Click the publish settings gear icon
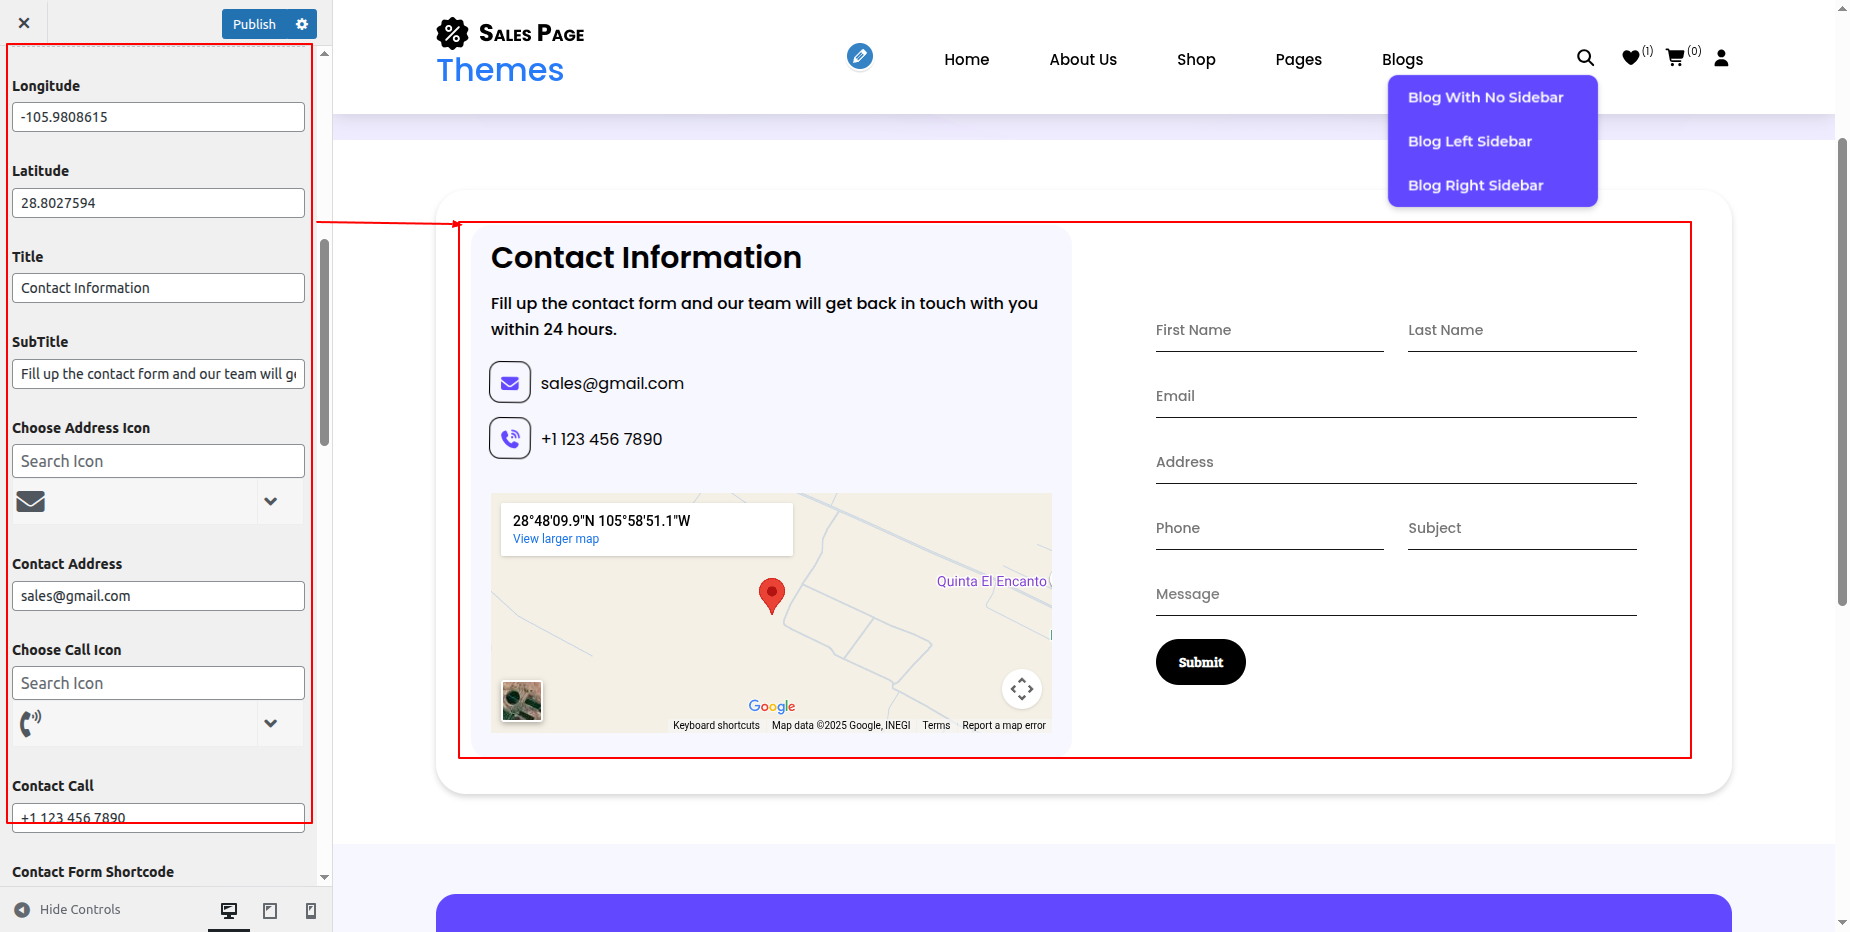 pos(302,24)
